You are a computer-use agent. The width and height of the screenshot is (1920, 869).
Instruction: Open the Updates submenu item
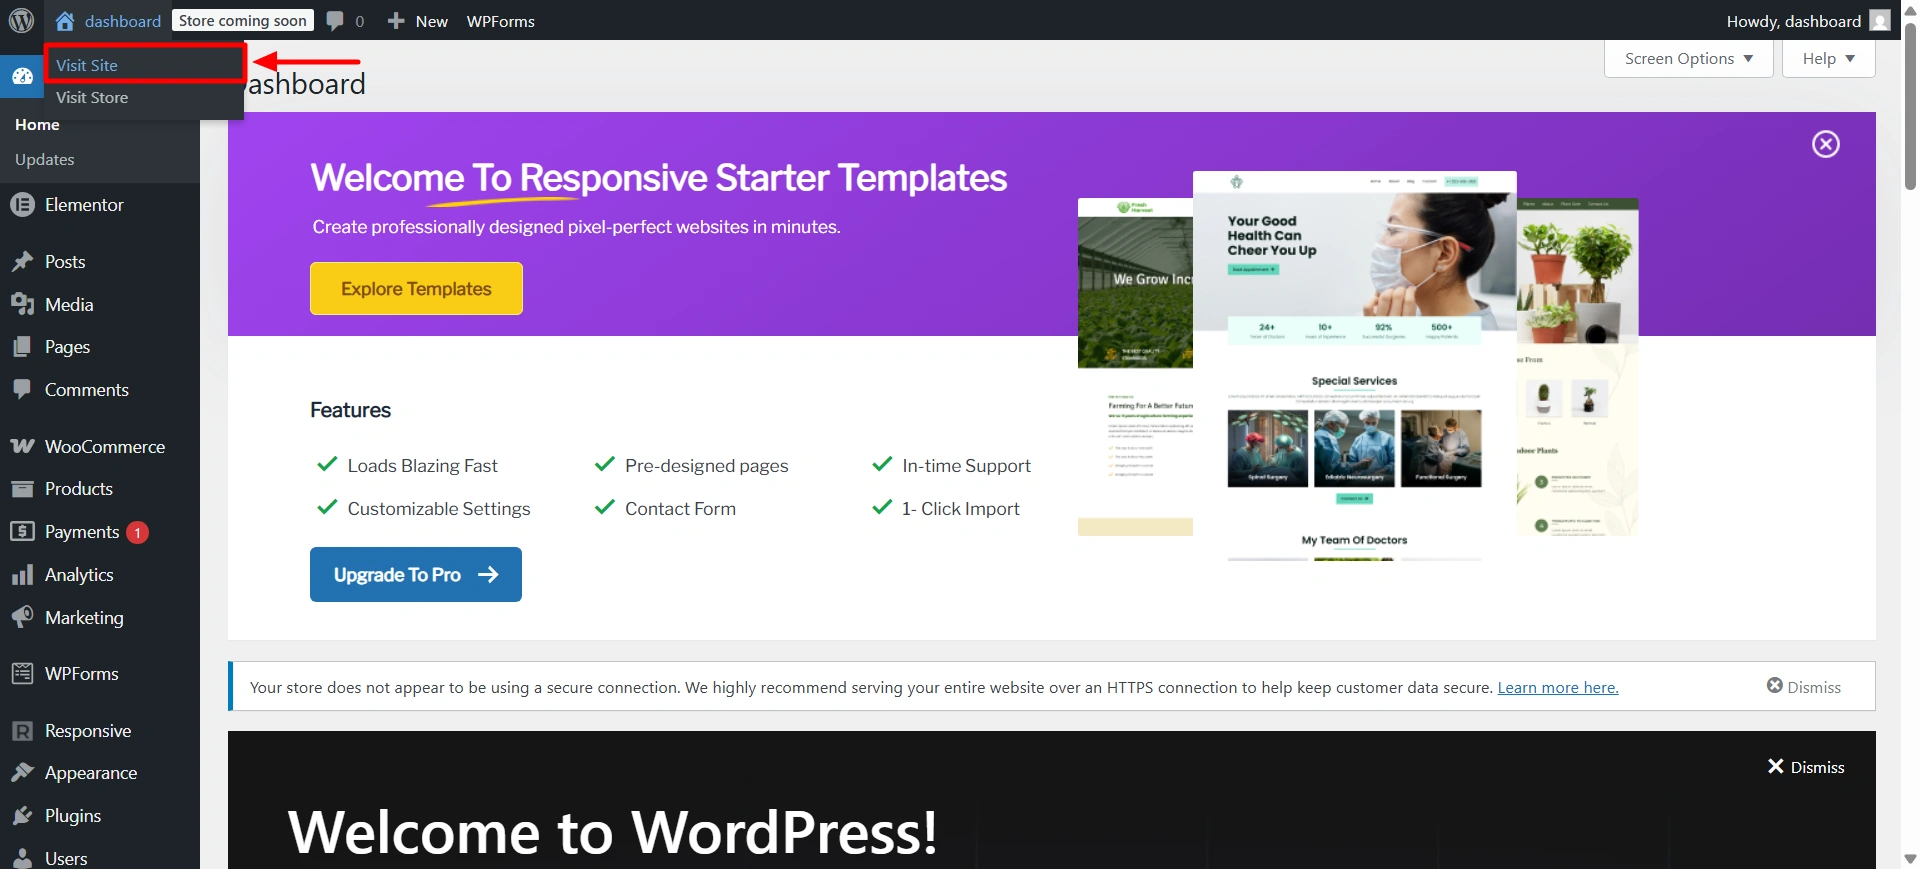coord(45,160)
